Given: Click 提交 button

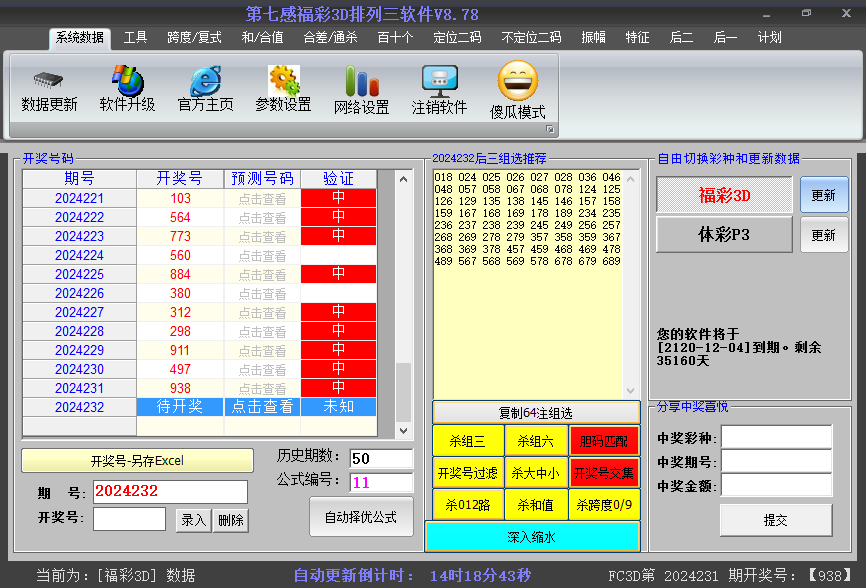Looking at the screenshot, I should point(776,520).
